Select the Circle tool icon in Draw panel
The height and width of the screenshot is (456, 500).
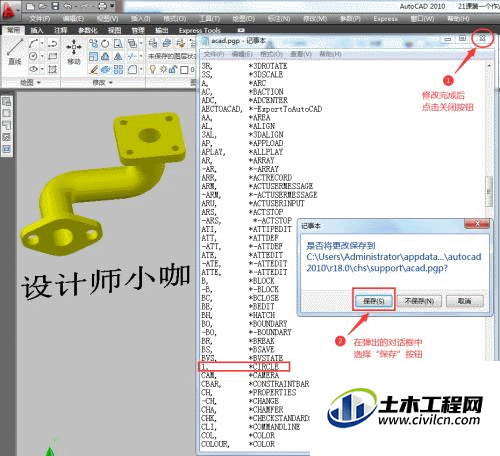pyautogui.click(x=33, y=56)
